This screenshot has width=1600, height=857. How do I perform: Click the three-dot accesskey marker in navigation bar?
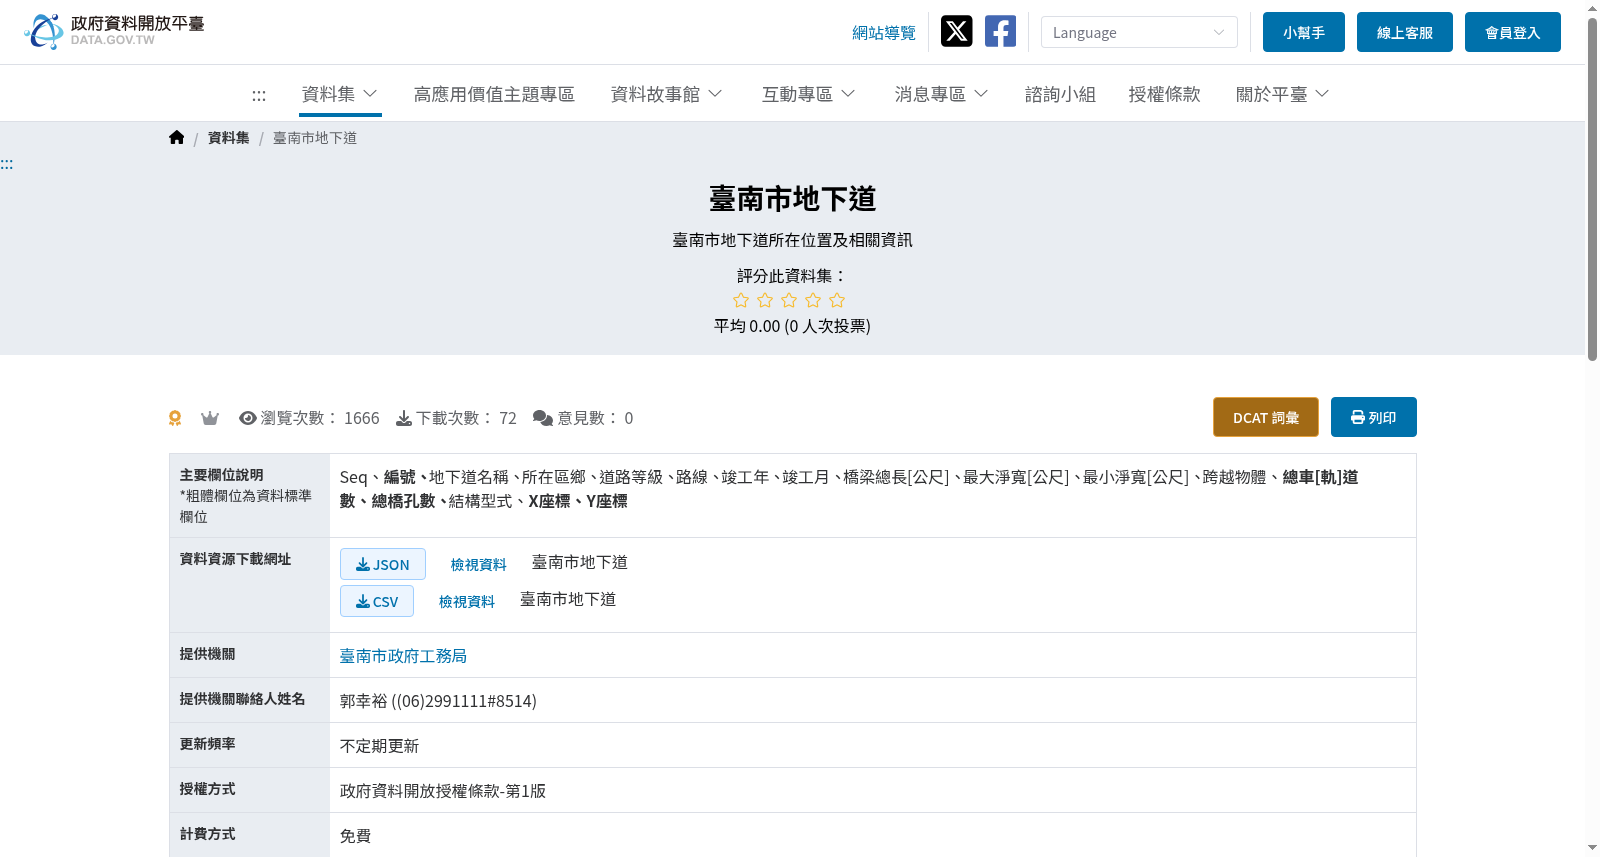pos(259,95)
